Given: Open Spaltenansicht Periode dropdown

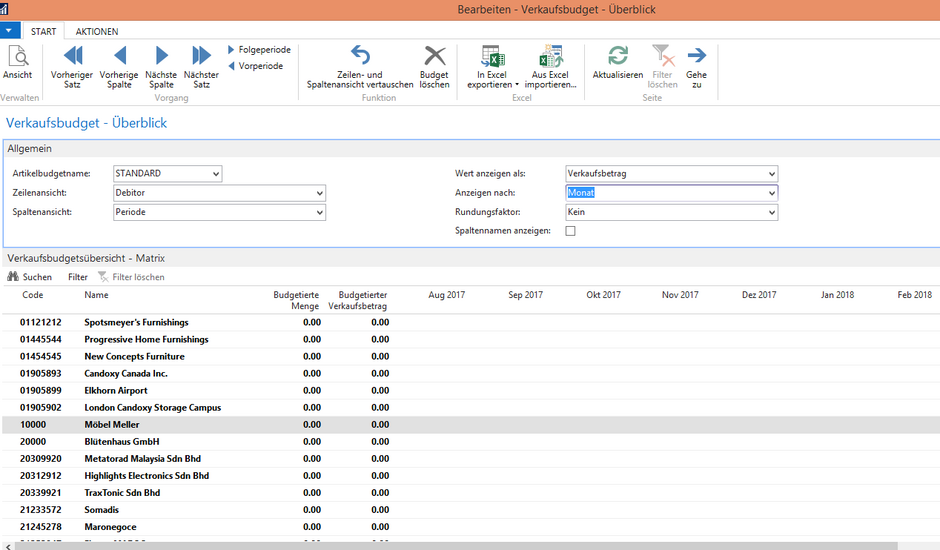Looking at the screenshot, I should pos(320,212).
